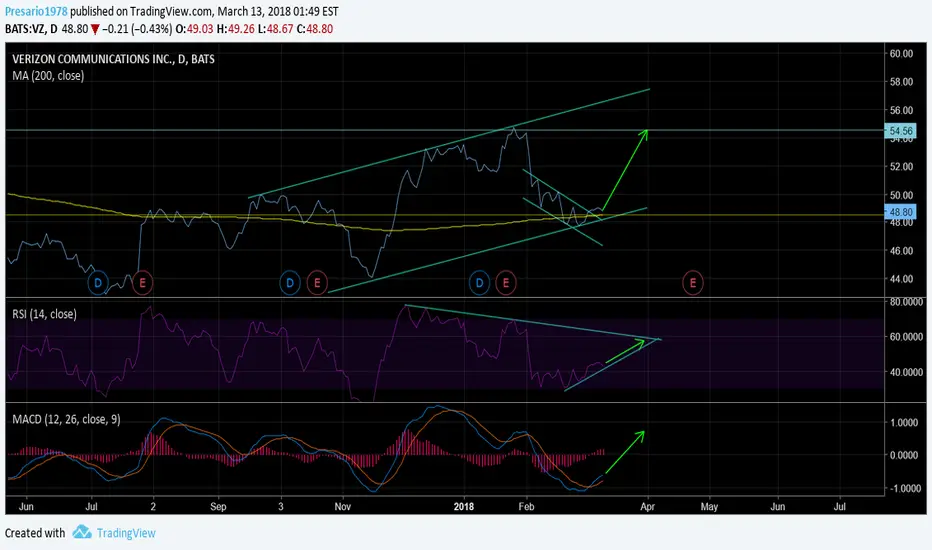Click the Nov label on the time axis

coord(342,507)
